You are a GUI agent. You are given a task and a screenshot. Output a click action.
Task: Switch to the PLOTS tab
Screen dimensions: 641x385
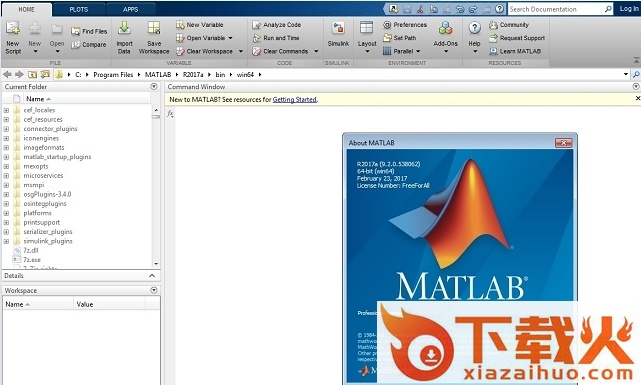tap(79, 9)
